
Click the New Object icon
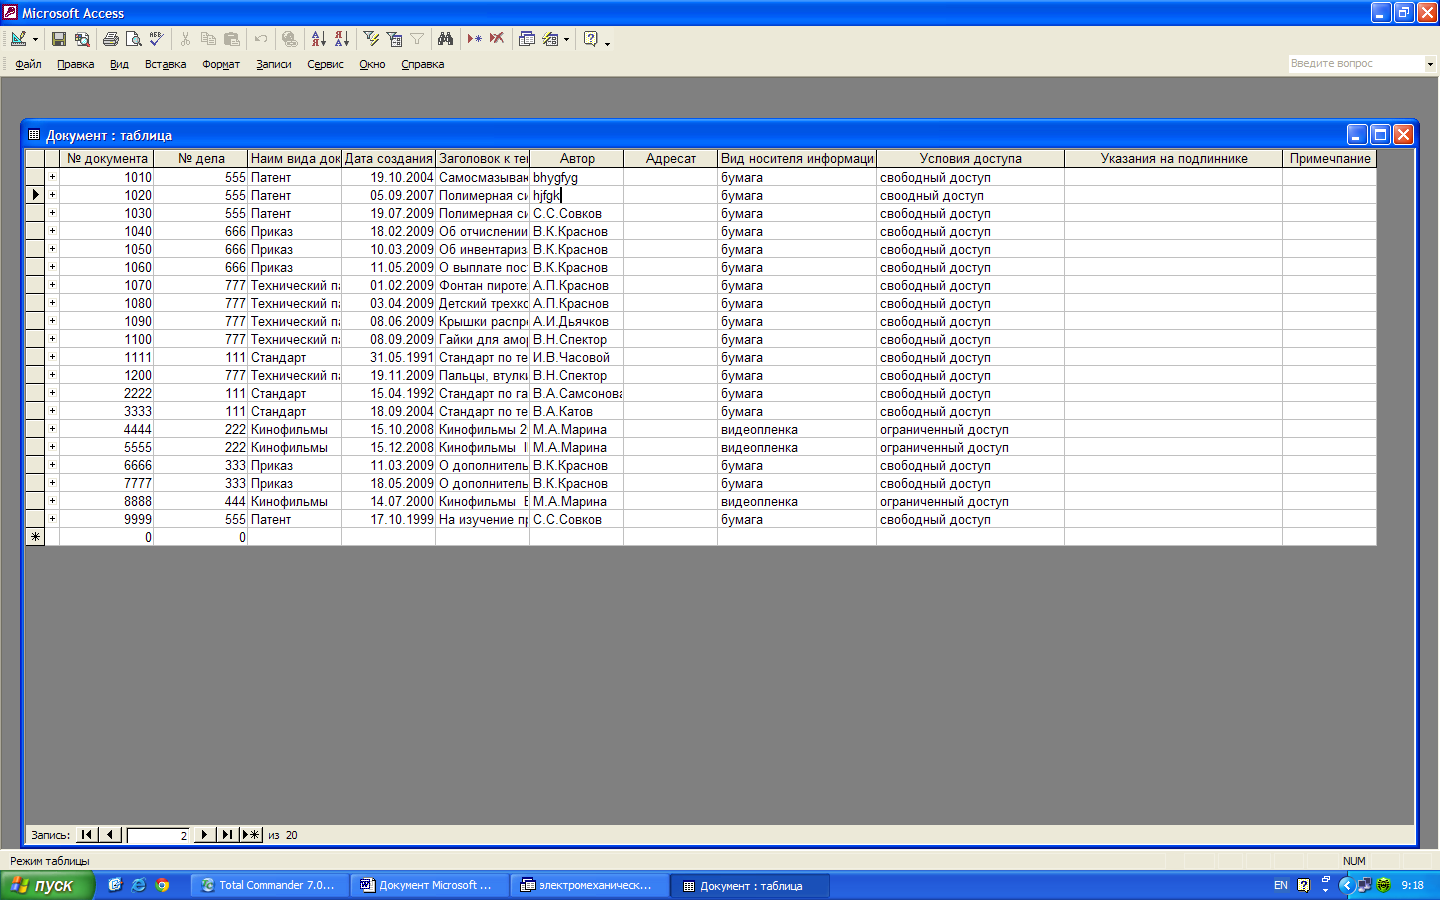point(550,39)
